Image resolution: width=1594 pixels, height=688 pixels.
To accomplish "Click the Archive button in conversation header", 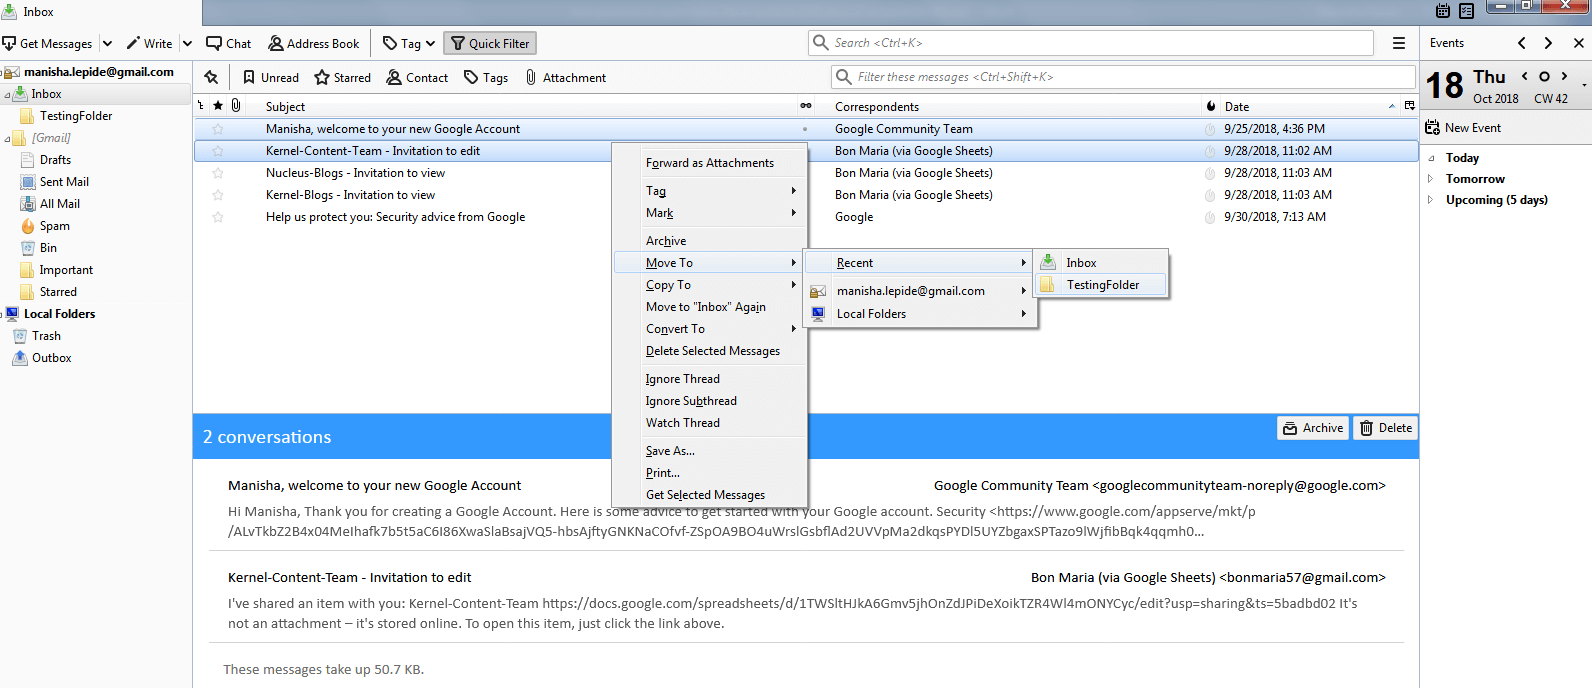I will (1313, 428).
